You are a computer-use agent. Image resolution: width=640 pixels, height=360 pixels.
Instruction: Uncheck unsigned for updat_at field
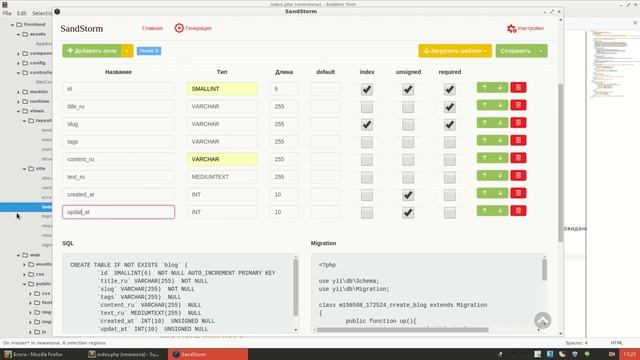coord(408,213)
